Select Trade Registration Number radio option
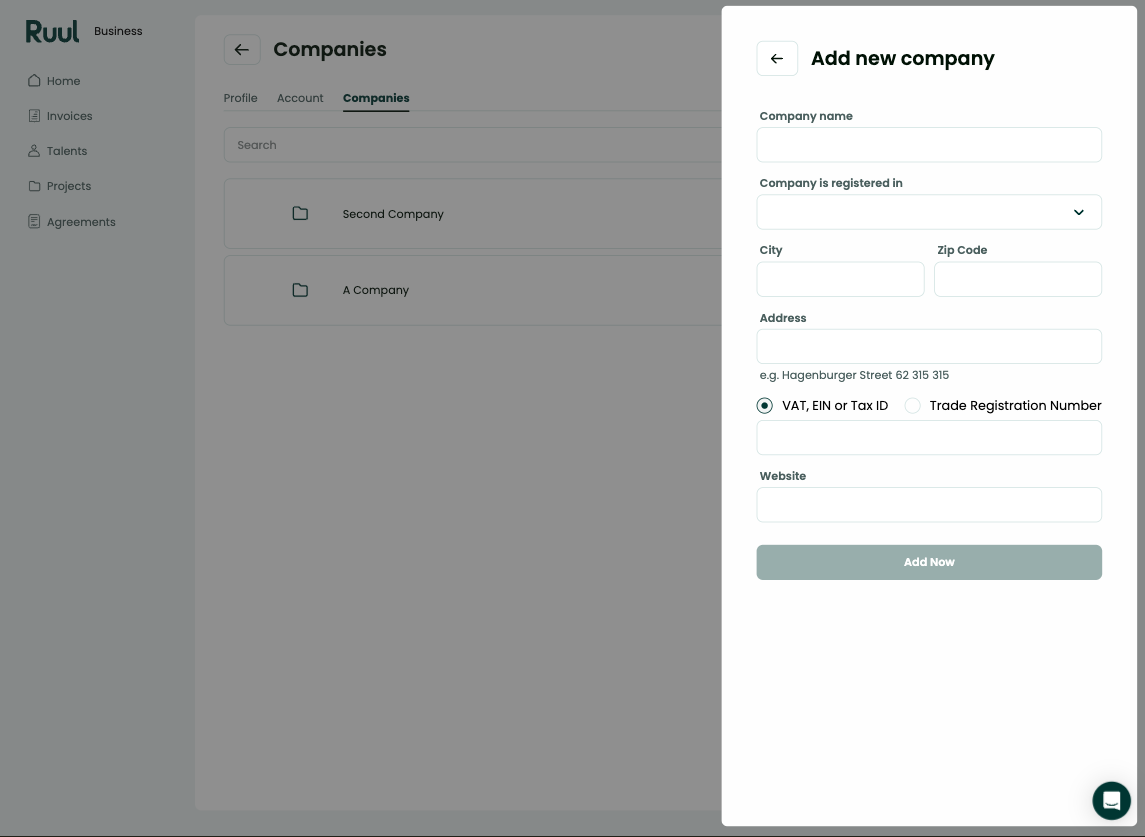 pos(912,405)
